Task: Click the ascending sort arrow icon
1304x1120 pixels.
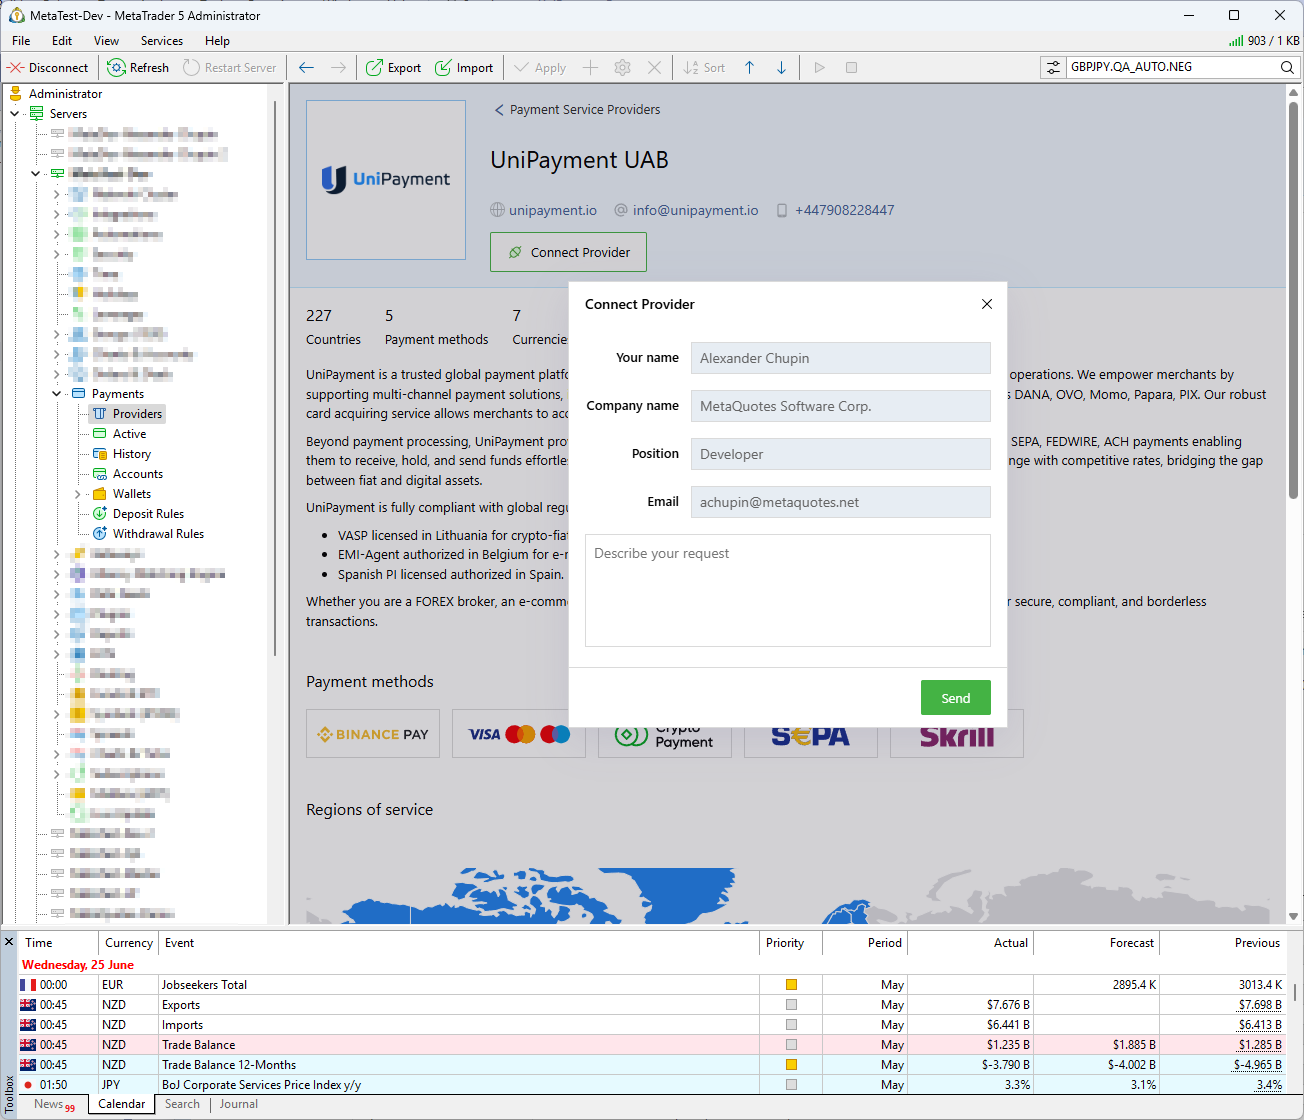Action: [749, 67]
